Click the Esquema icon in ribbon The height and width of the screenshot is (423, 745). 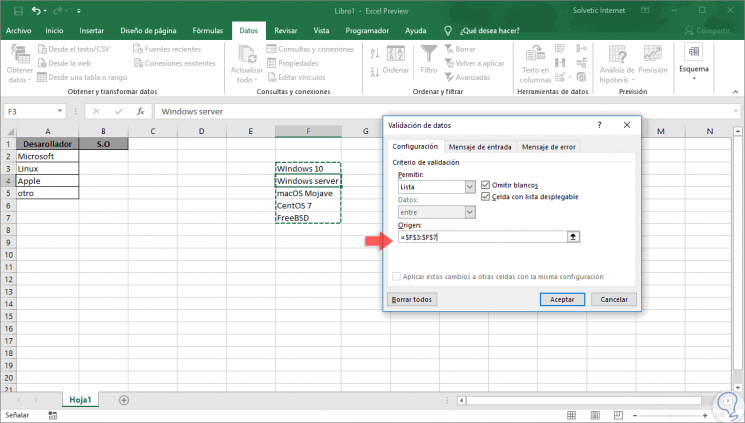pyautogui.click(x=693, y=52)
